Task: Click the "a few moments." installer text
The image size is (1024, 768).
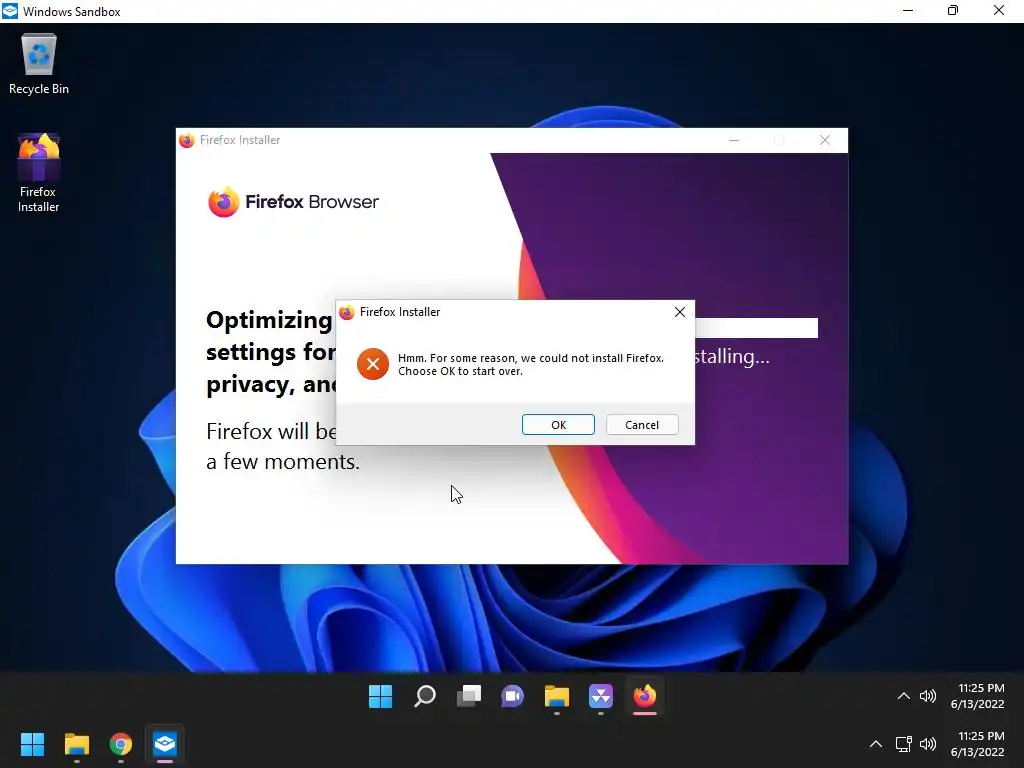Action: [x=283, y=462]
